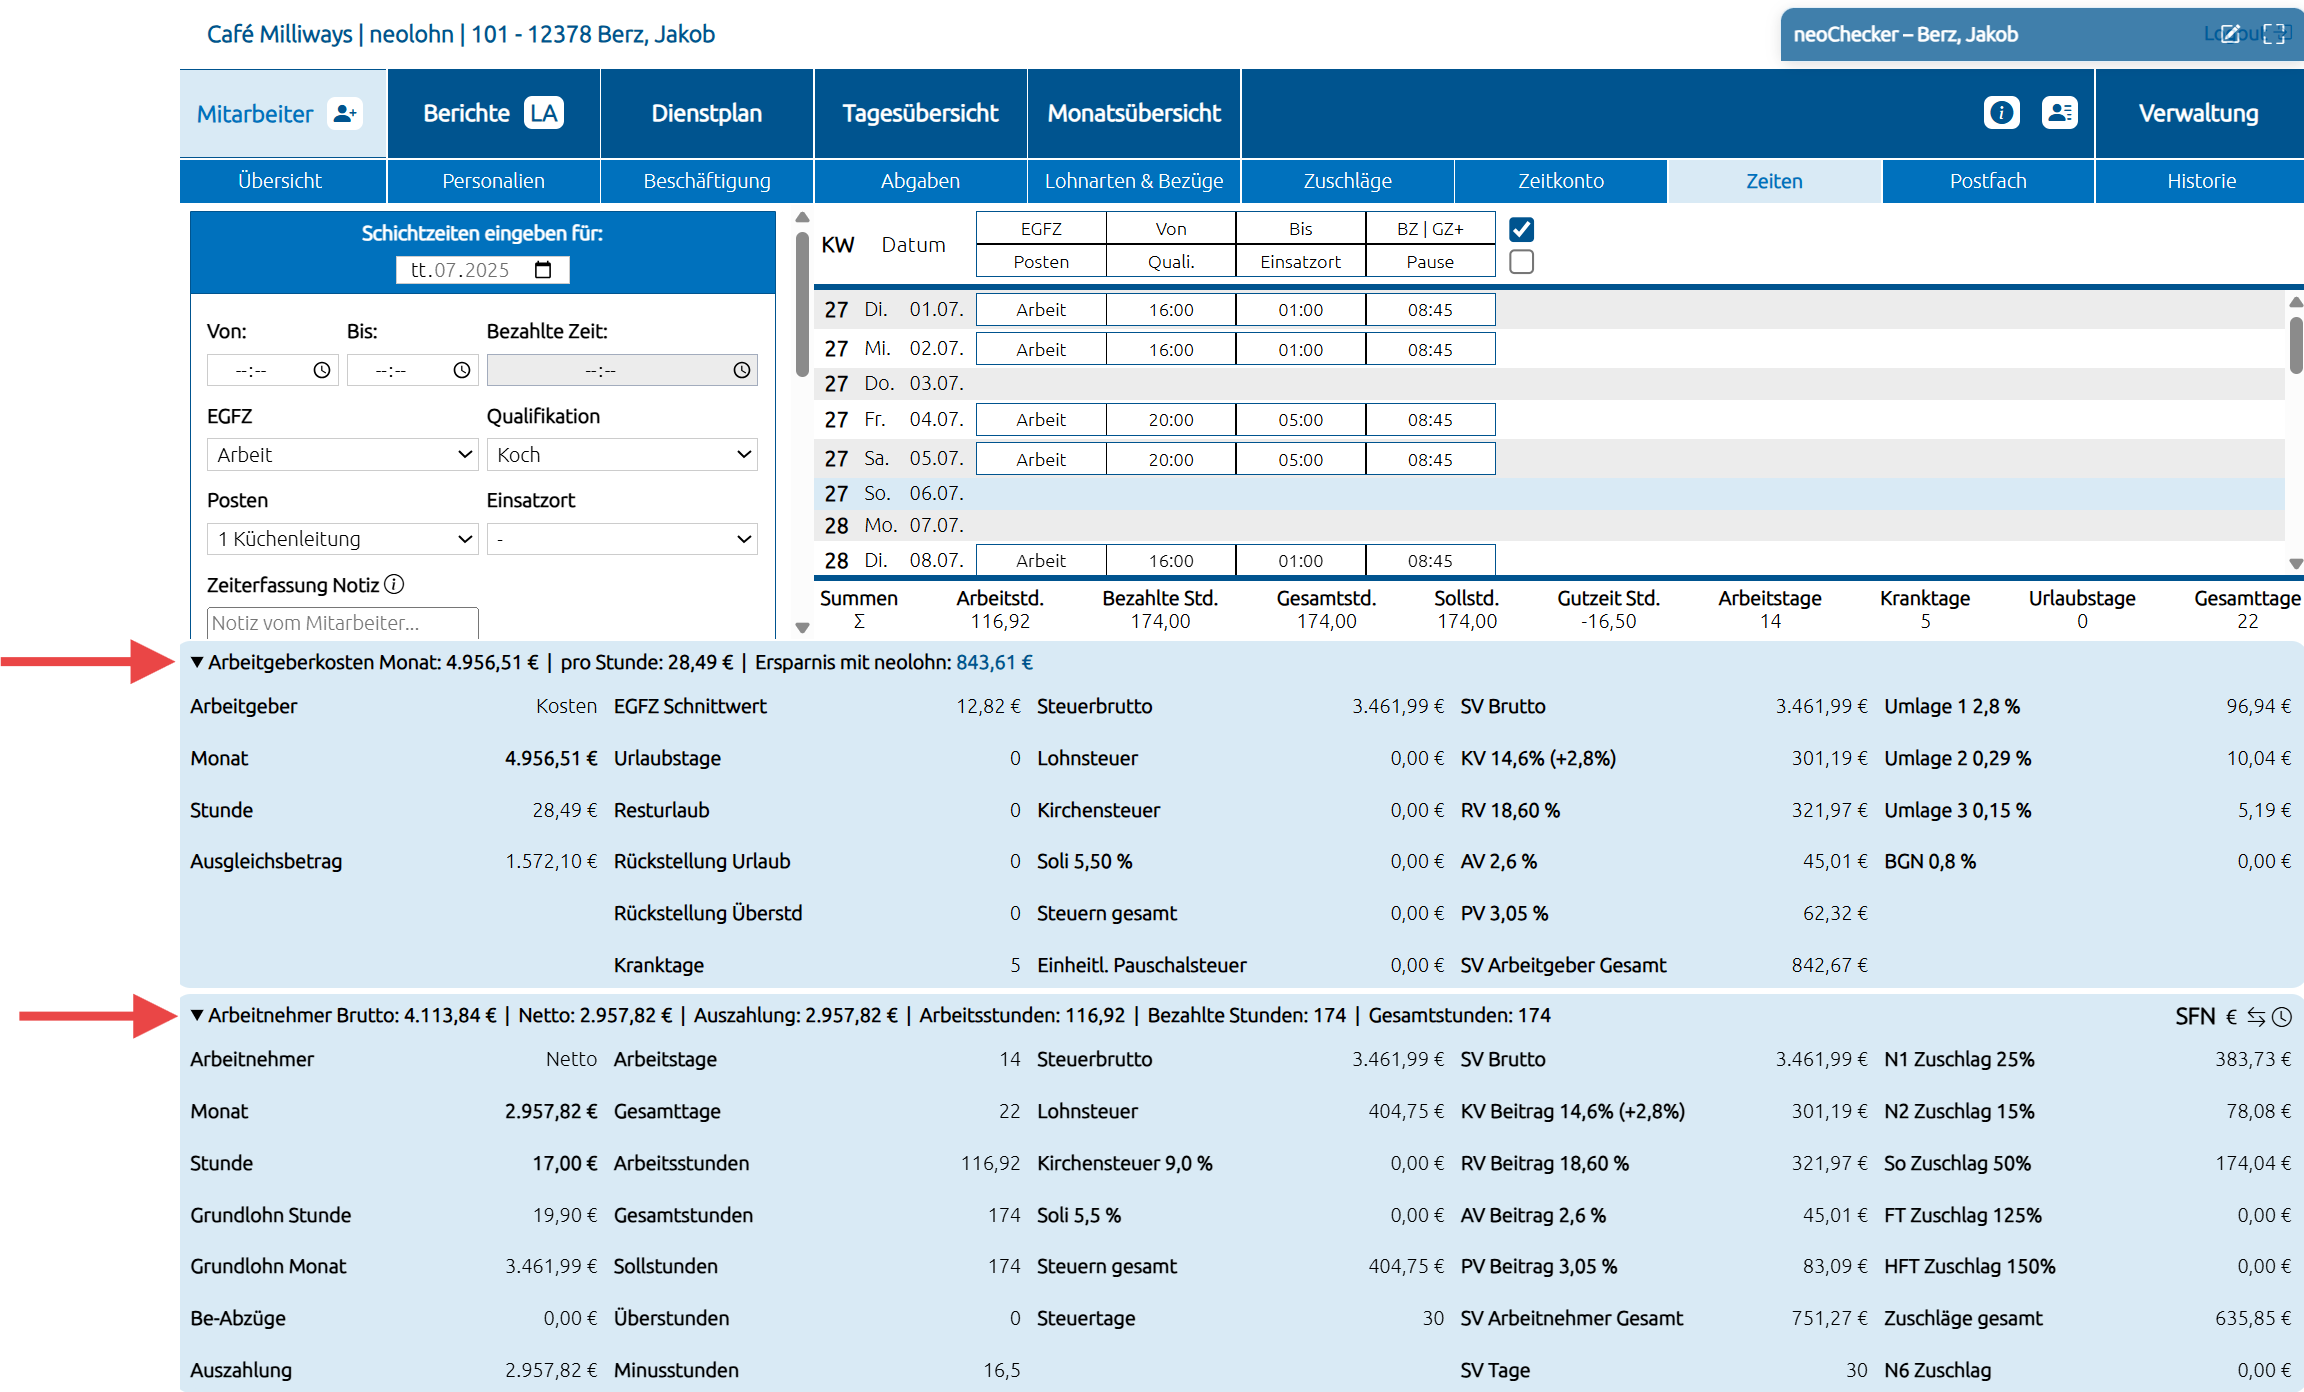
Task: Collapse the Arbeitgeberkosten Monat section
Action: click(x=198, y=662)
